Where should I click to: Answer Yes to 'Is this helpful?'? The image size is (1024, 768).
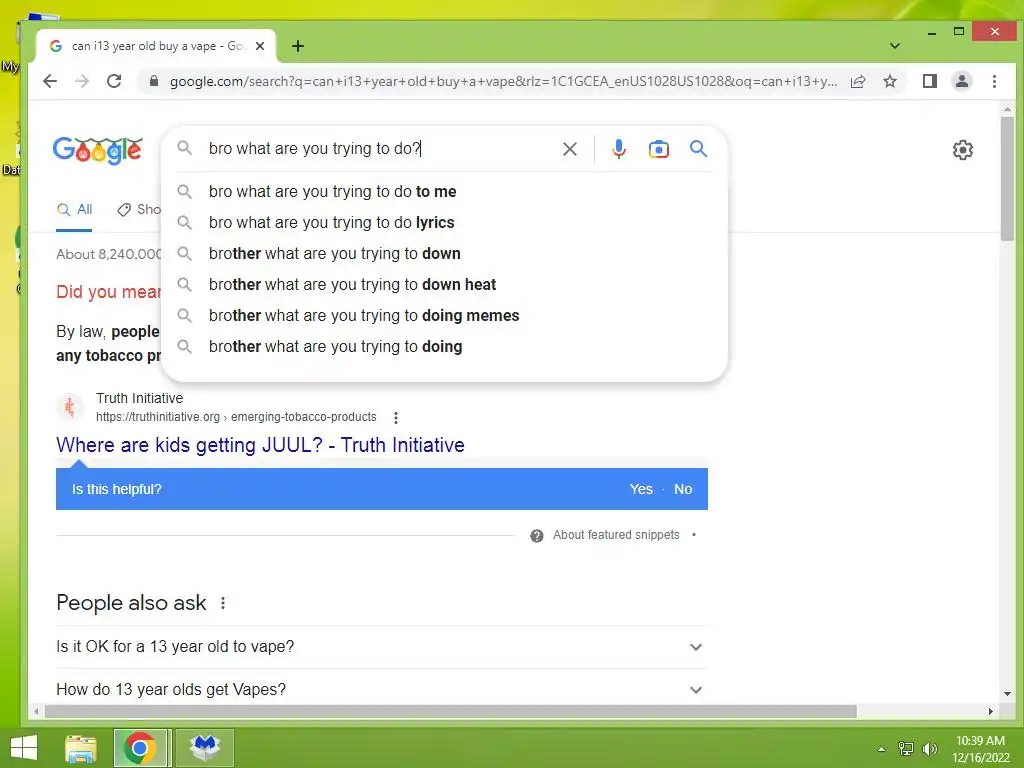tap(641, 489)
